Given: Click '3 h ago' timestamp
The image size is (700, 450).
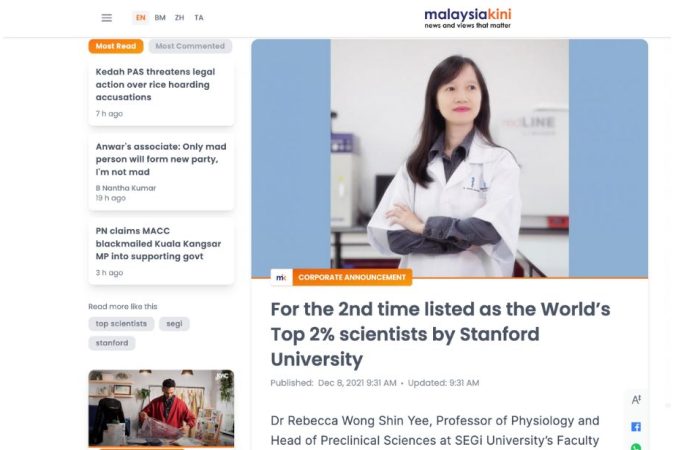Looking at the screenshot, I should (x=109, y=272).
